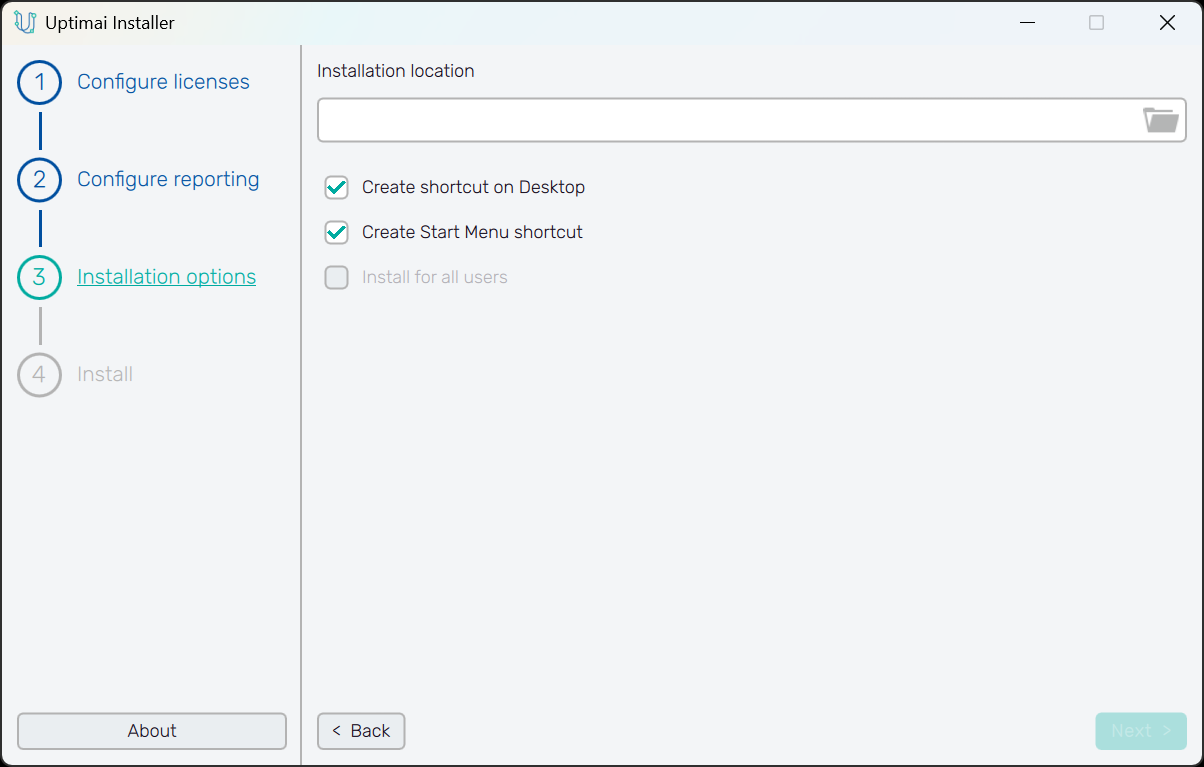Screen dimensions: 1204x767
Task: Open the About dialog
Action: tap(152, 731)
